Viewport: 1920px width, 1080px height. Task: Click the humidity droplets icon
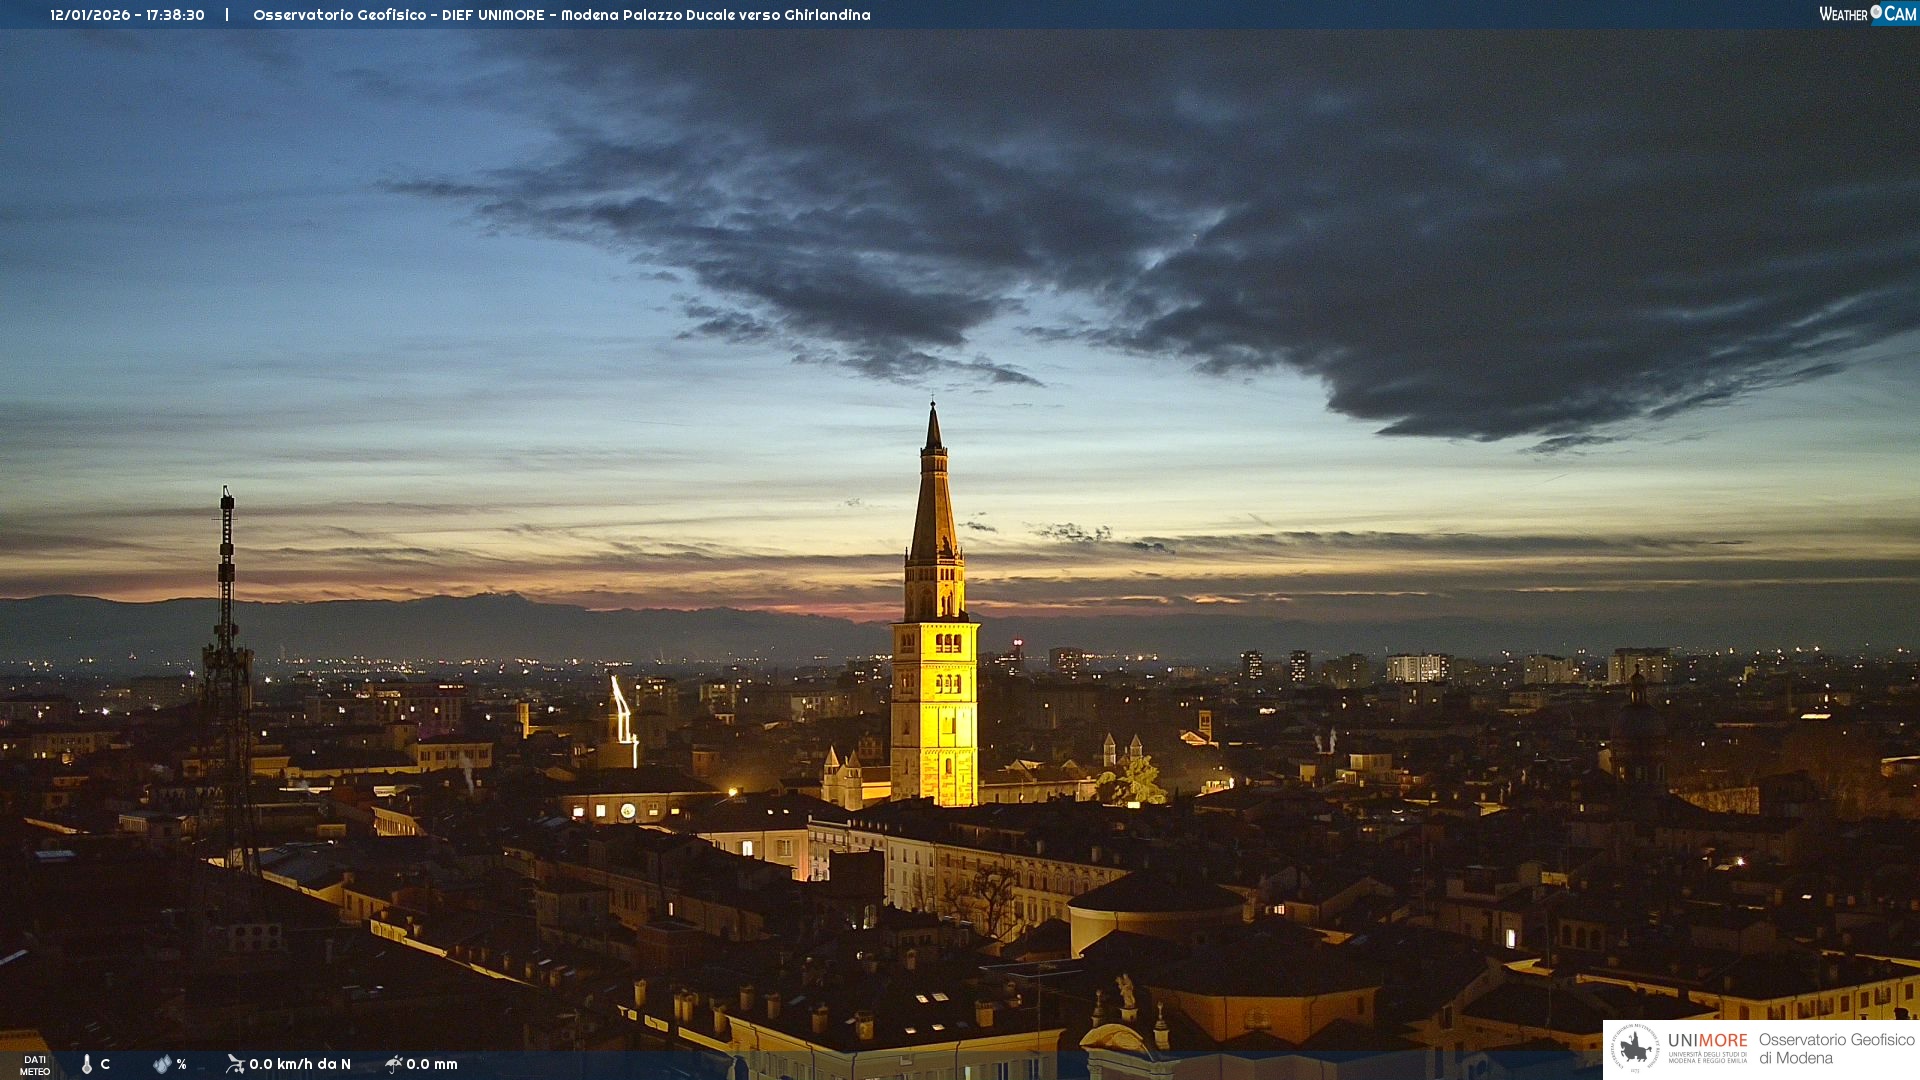[x=162, y=1064]
